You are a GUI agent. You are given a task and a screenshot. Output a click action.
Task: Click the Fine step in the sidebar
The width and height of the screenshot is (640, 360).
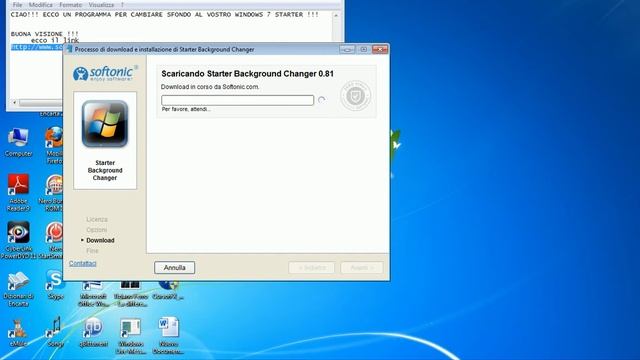click(92, 251)
